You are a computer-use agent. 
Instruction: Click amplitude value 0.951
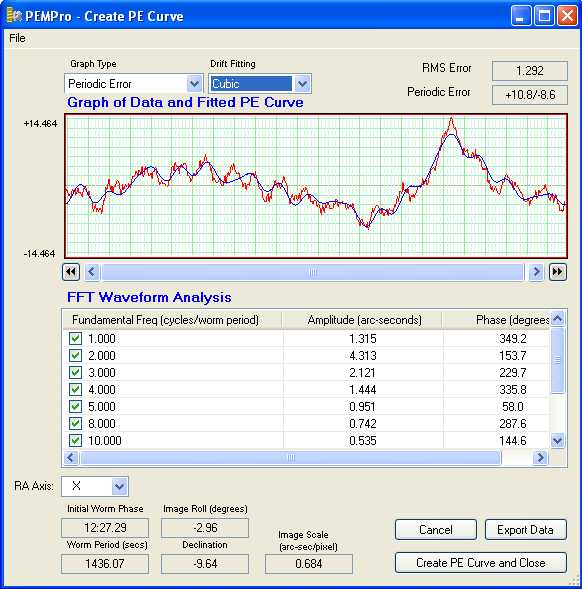(363, 406)
